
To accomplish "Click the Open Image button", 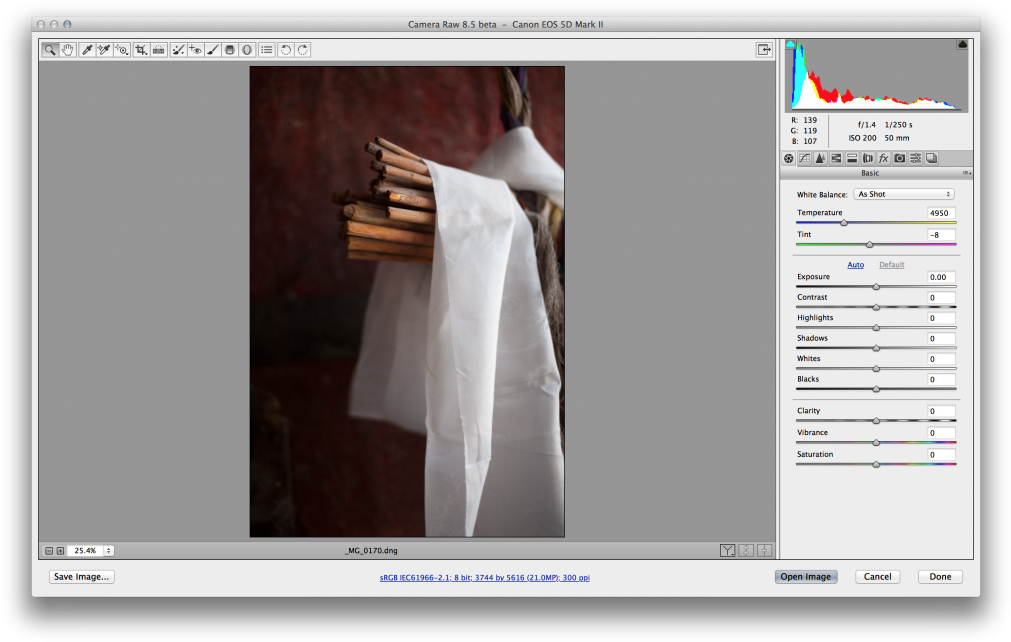I will tap(805, 577).
